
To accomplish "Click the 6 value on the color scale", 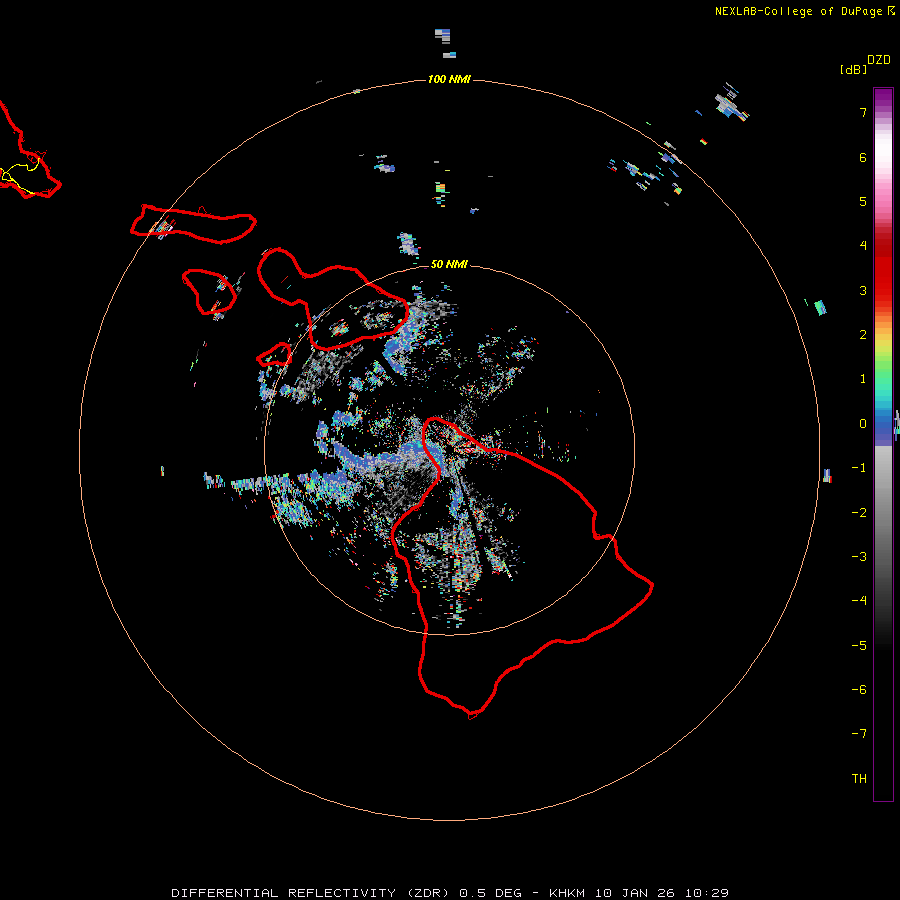I will click(x=863, y=157).
